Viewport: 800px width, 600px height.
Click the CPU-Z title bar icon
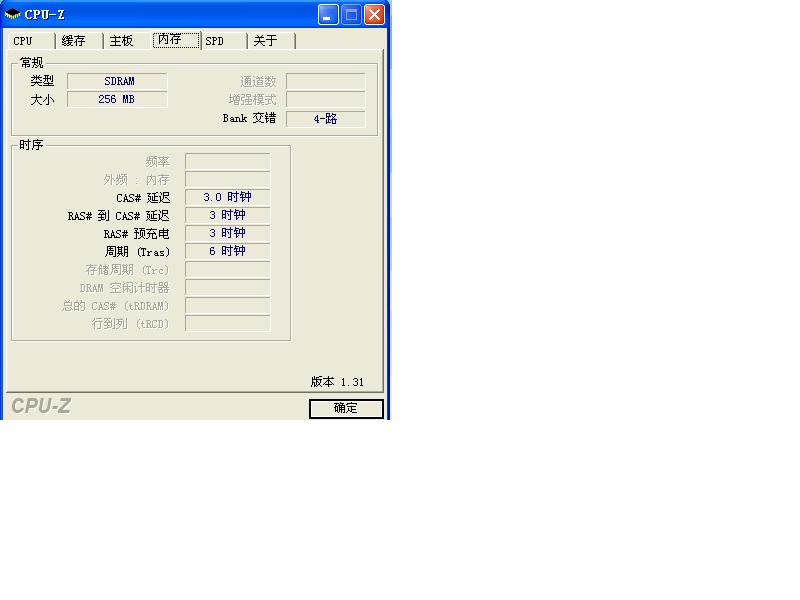tap(12, 14)
